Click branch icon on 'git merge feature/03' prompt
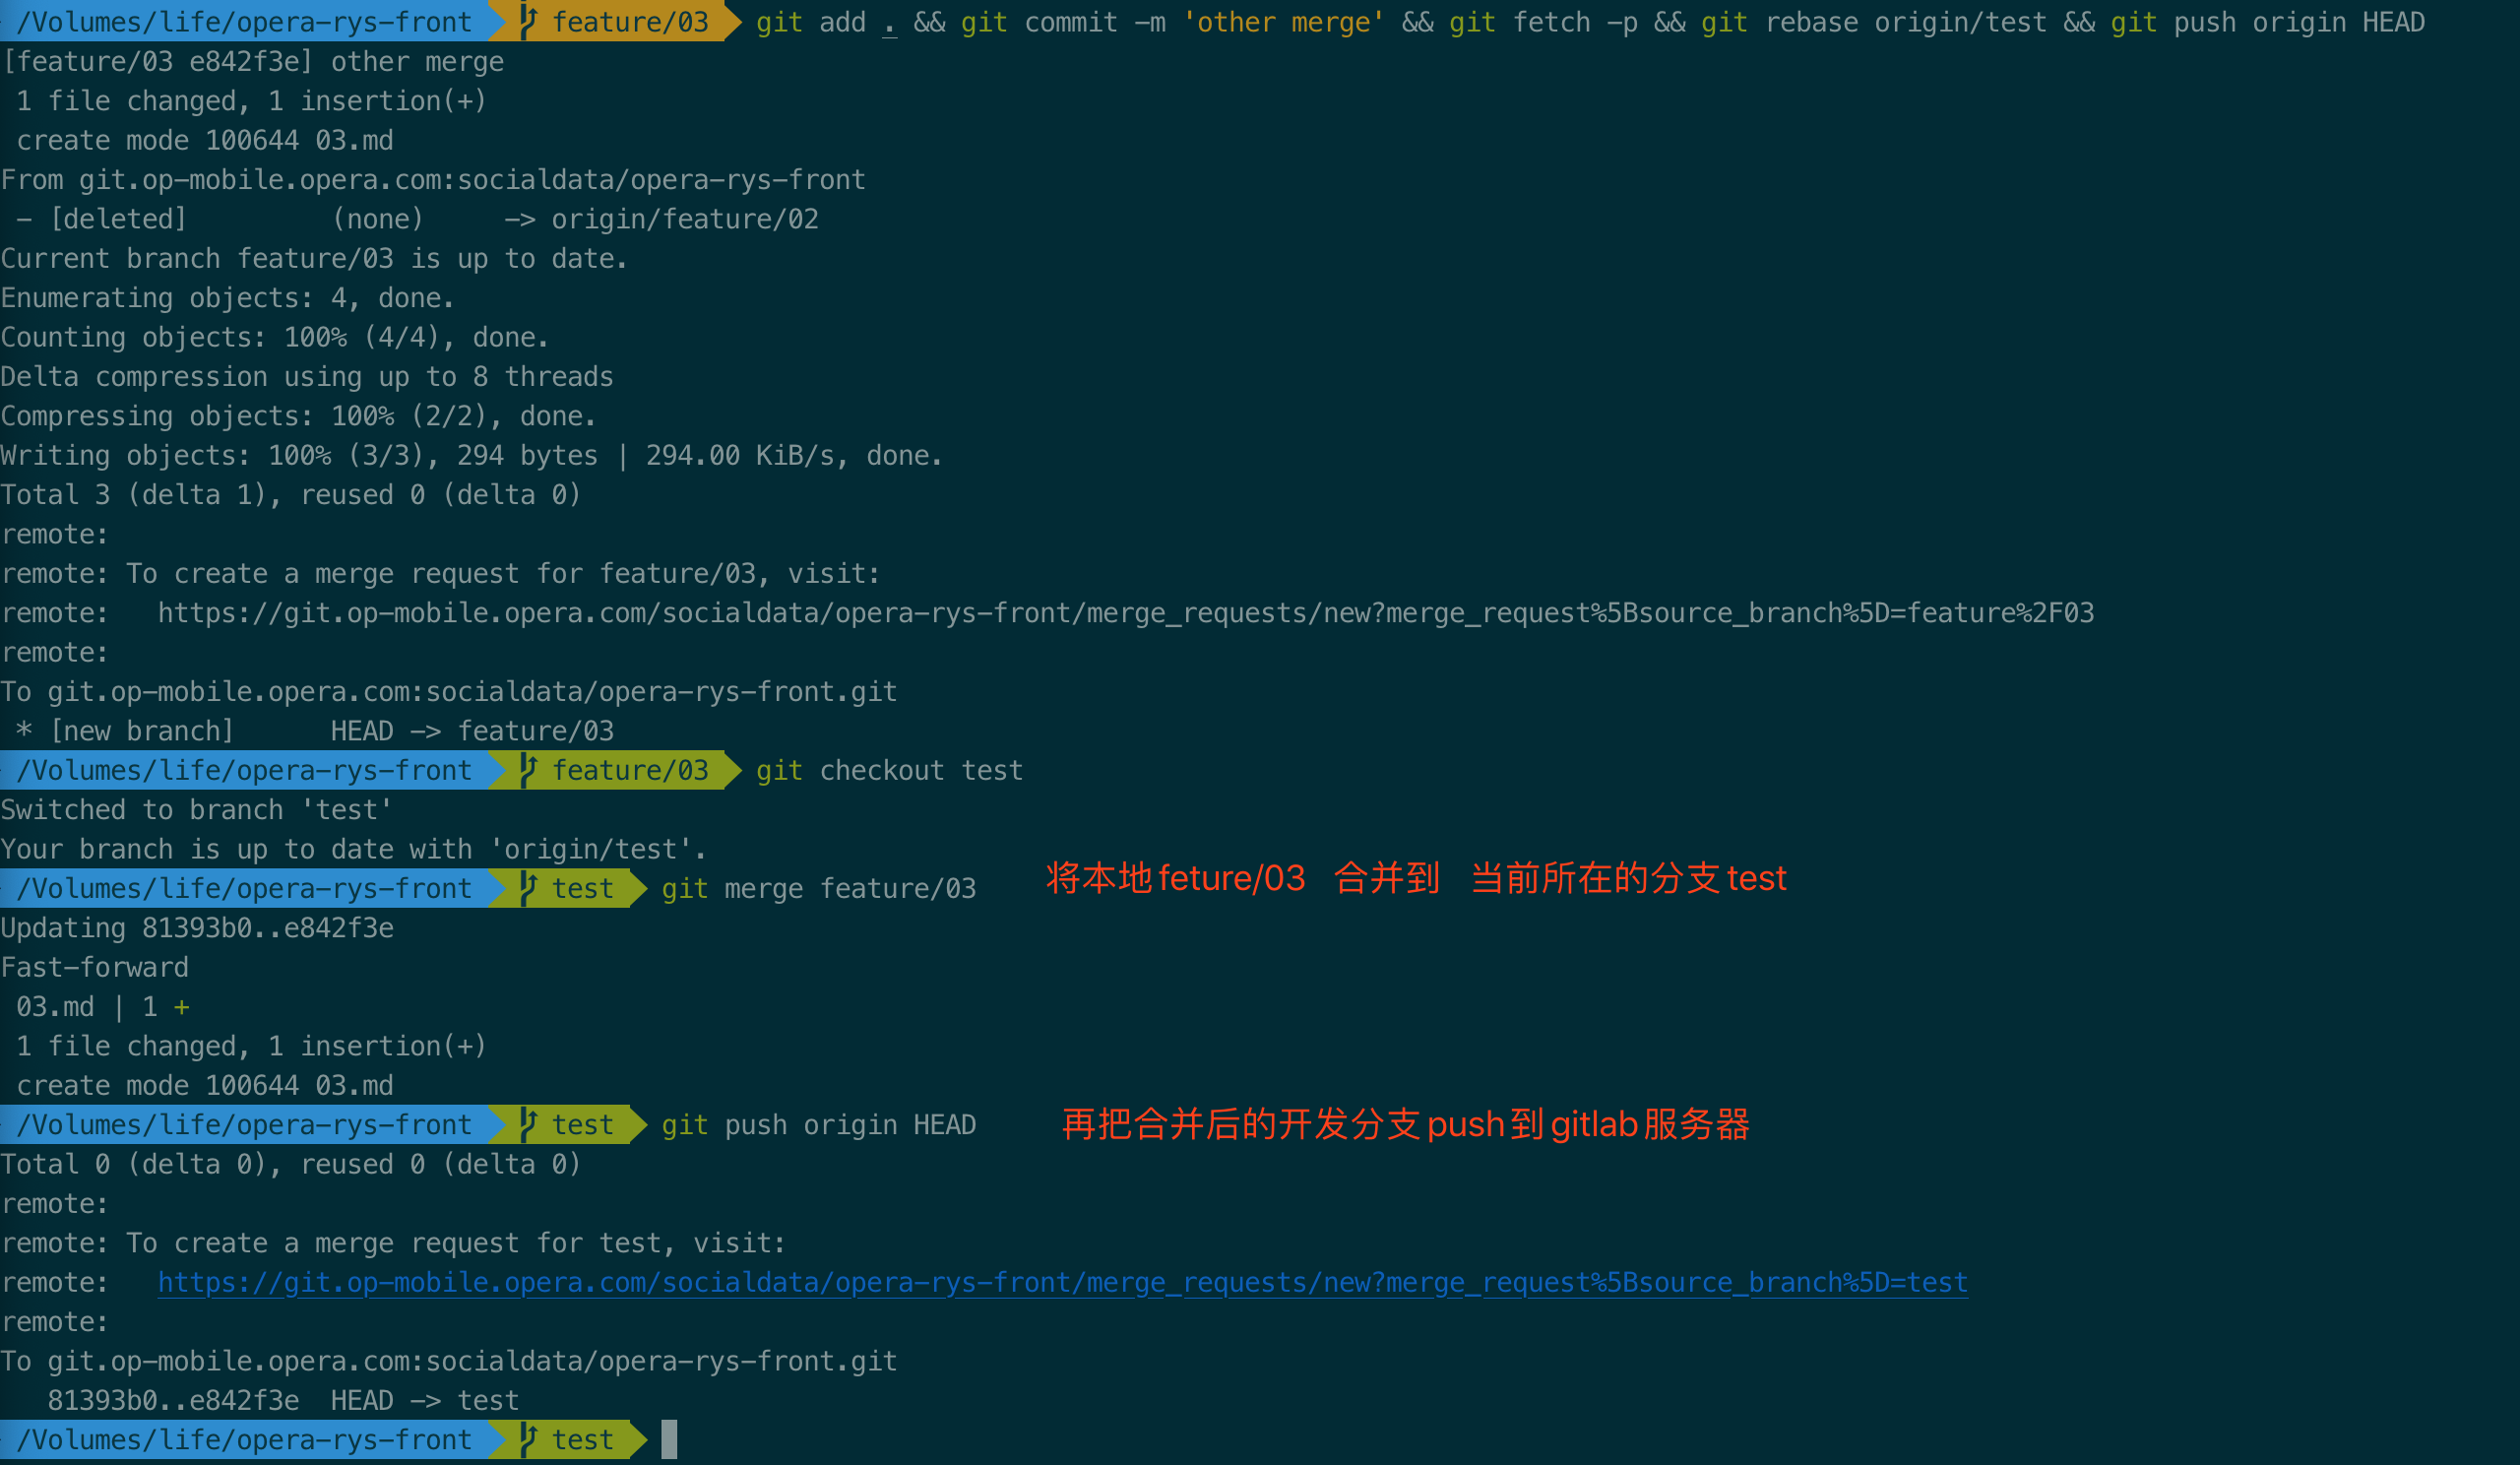This screenshot has width=2520, height=1465. [529, 888]
